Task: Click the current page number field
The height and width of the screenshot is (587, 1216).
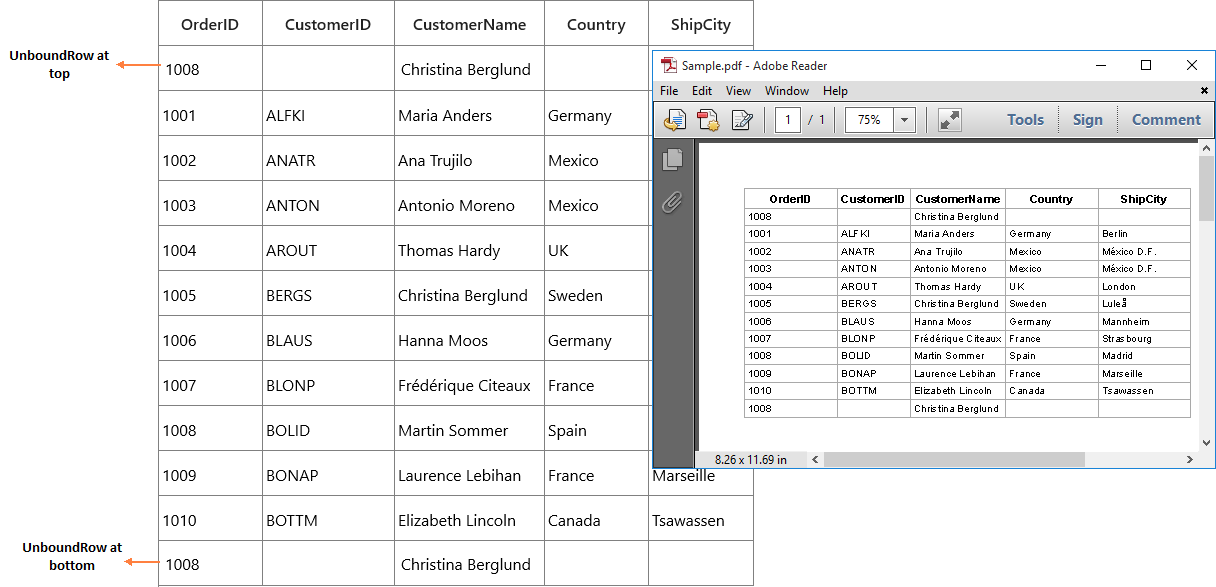Action: coord(788,120)
